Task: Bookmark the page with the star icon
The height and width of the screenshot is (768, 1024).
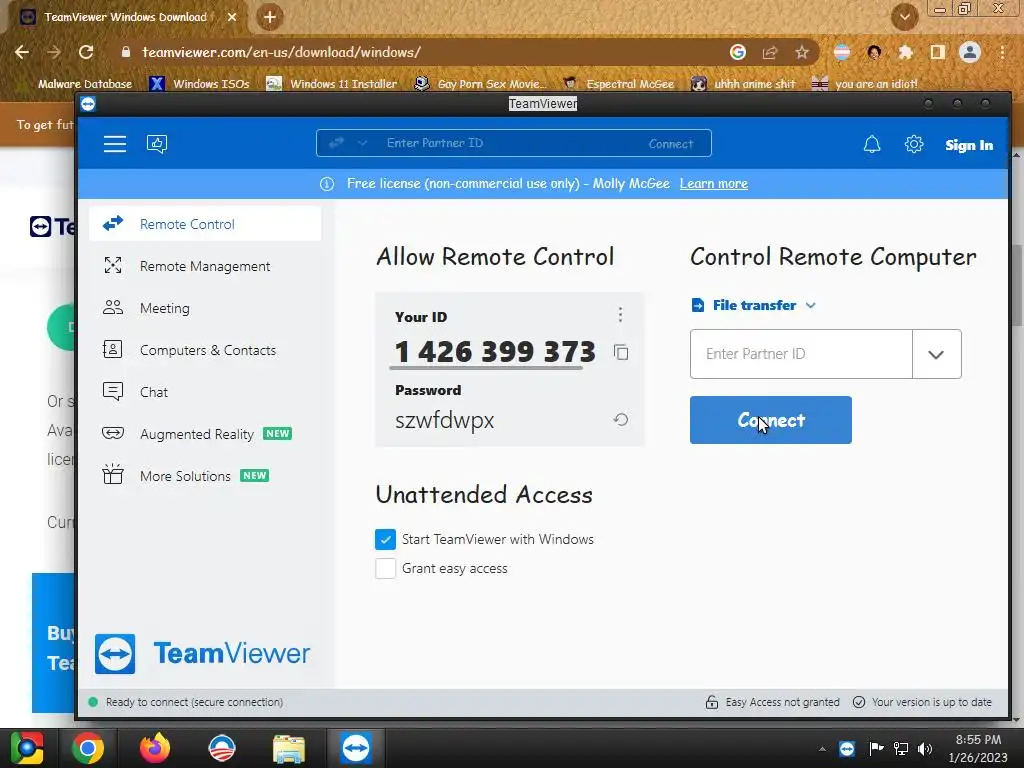Action: (x=802, y=52)
